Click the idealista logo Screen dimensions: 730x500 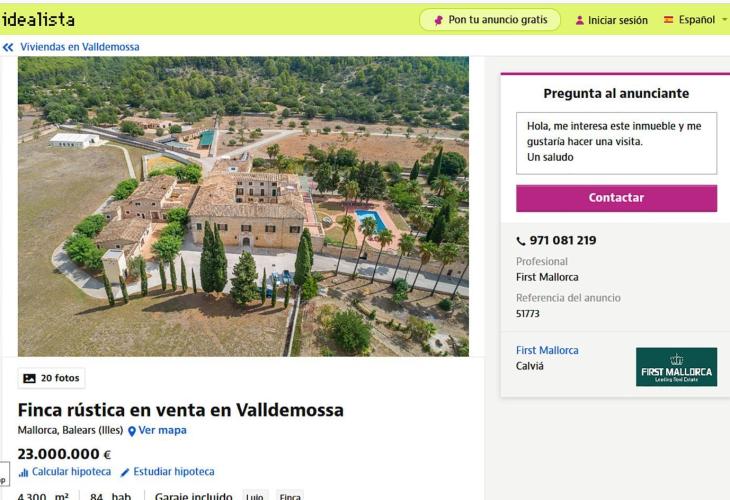pos(38,20)
